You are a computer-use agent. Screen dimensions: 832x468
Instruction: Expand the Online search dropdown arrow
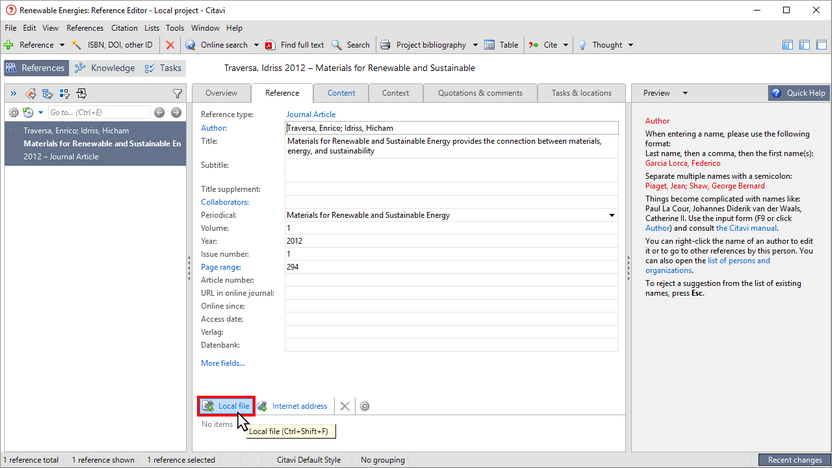click(x=256, y=45)
